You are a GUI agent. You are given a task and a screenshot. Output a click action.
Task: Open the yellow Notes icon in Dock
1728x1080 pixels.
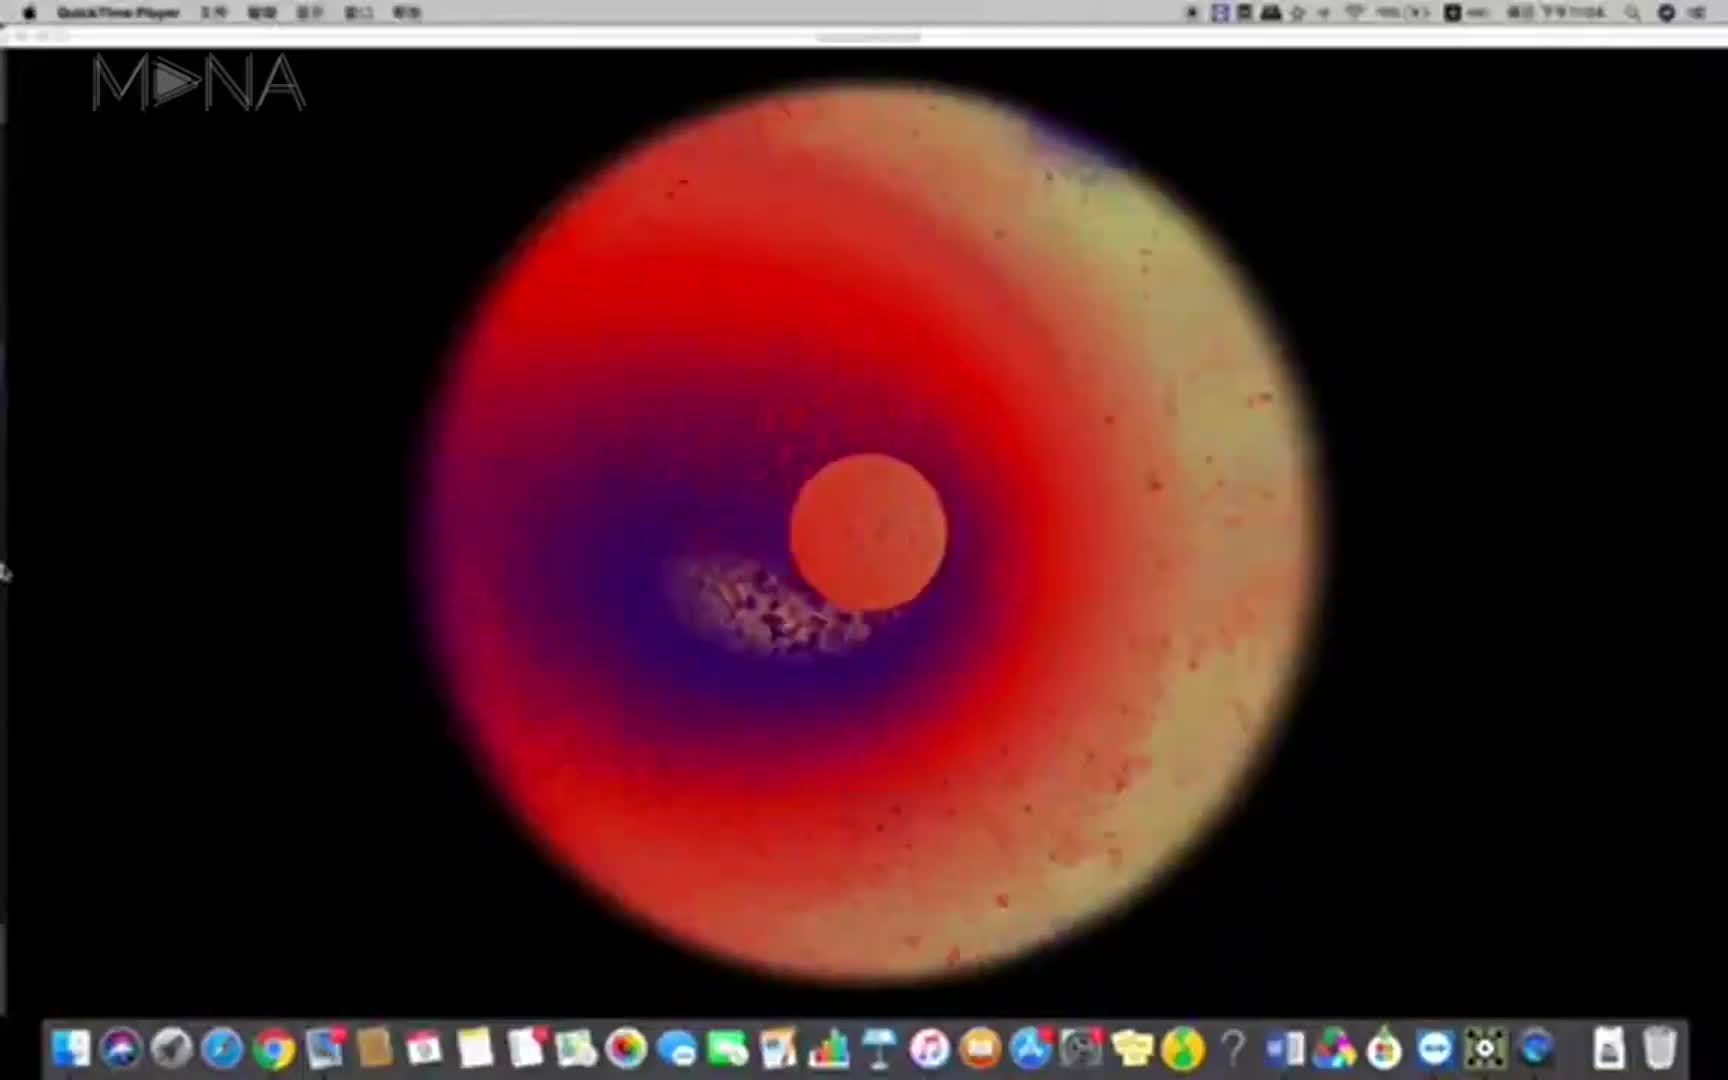point(475,1048)
